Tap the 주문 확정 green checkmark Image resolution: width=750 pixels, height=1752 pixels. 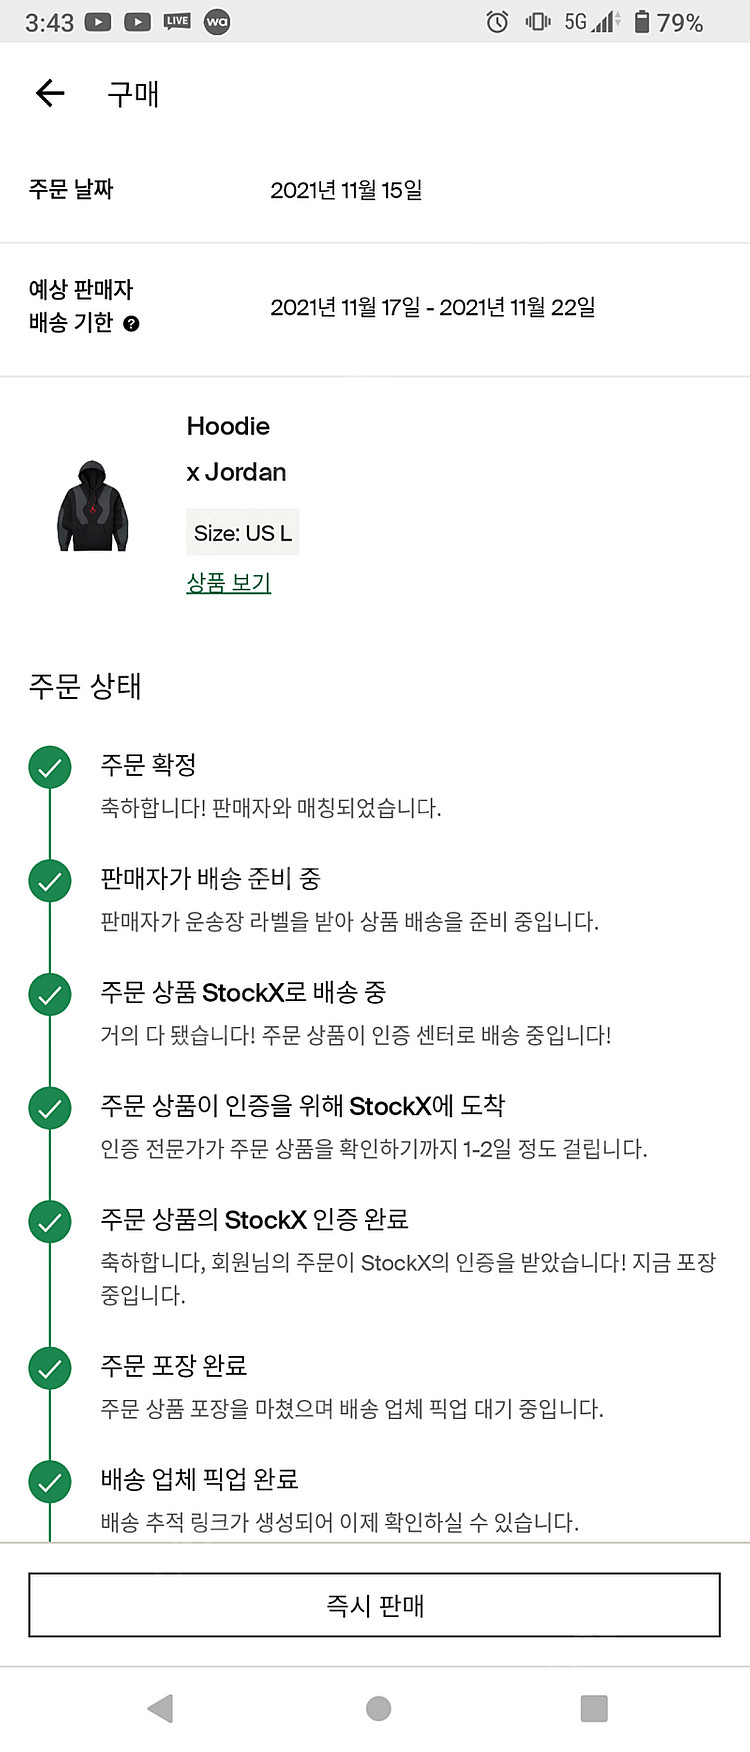coord(50,768)
